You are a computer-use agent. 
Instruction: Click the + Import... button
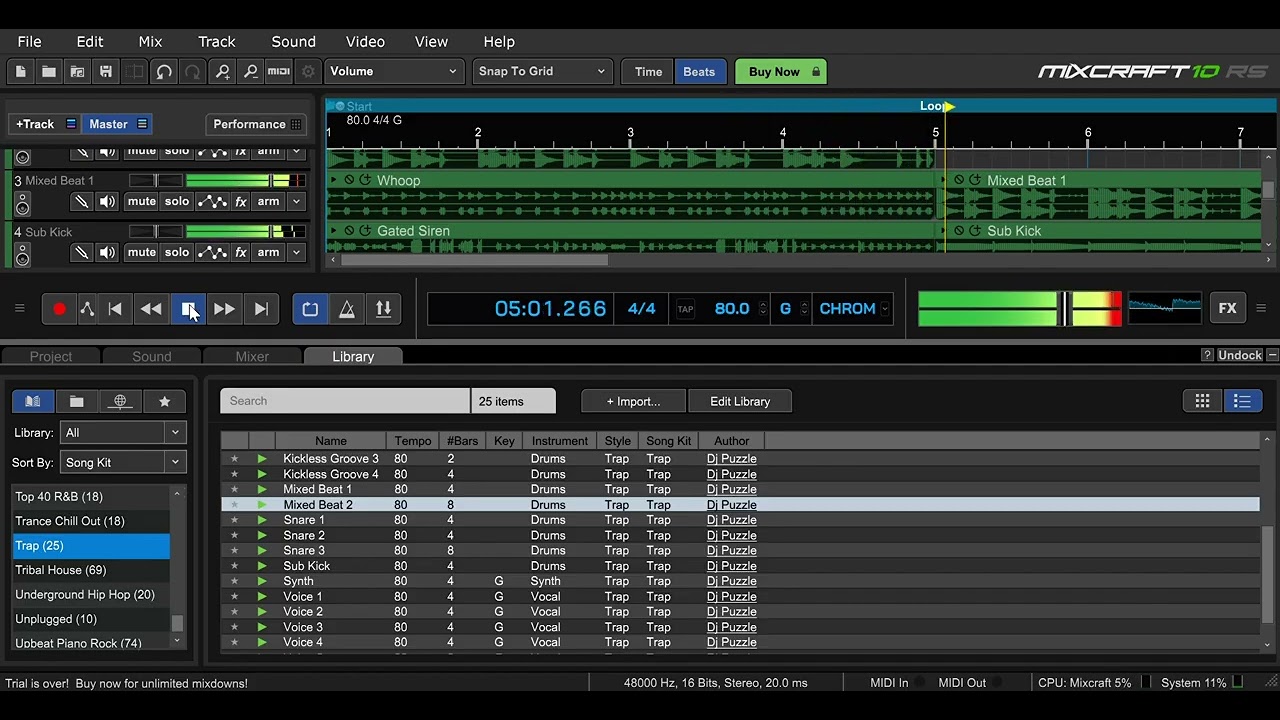click(x=634, y=401)
